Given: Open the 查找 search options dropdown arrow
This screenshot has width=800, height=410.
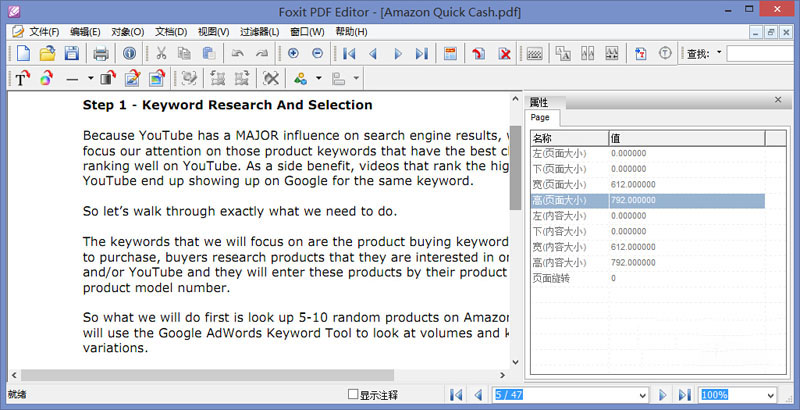Looking at the screenshot, I should tap(718, 53).
